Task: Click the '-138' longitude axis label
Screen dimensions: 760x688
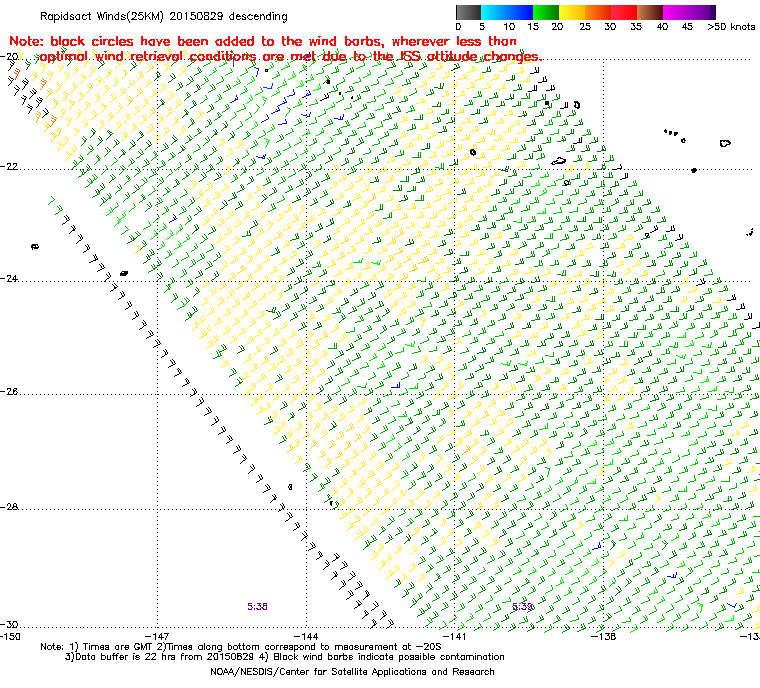Action: [603, 636]
